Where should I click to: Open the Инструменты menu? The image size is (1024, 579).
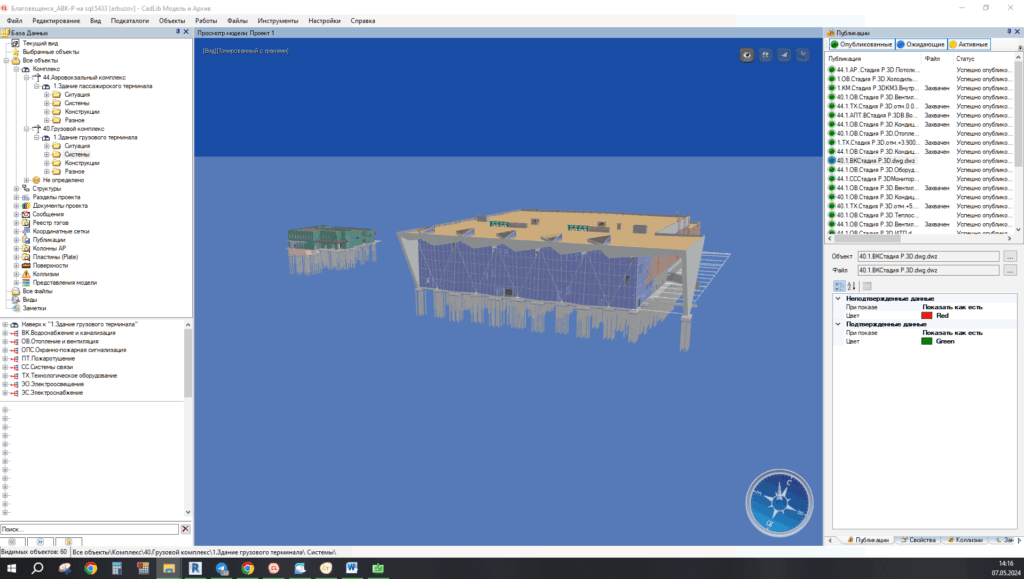click(276, 20)
